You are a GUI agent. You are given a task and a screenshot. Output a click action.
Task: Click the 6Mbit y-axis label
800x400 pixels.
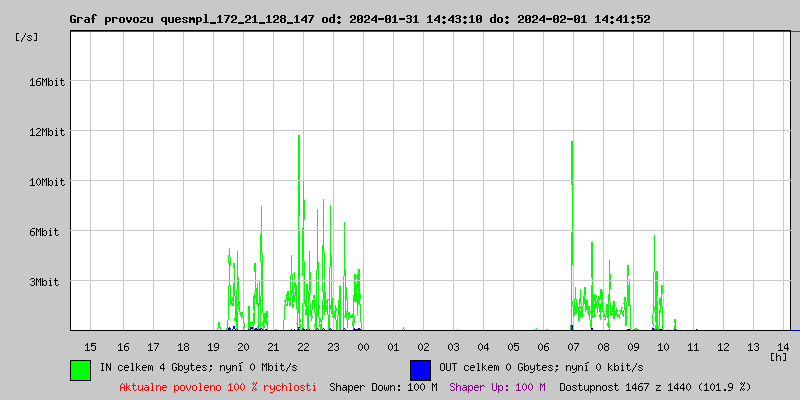[44, 232]
